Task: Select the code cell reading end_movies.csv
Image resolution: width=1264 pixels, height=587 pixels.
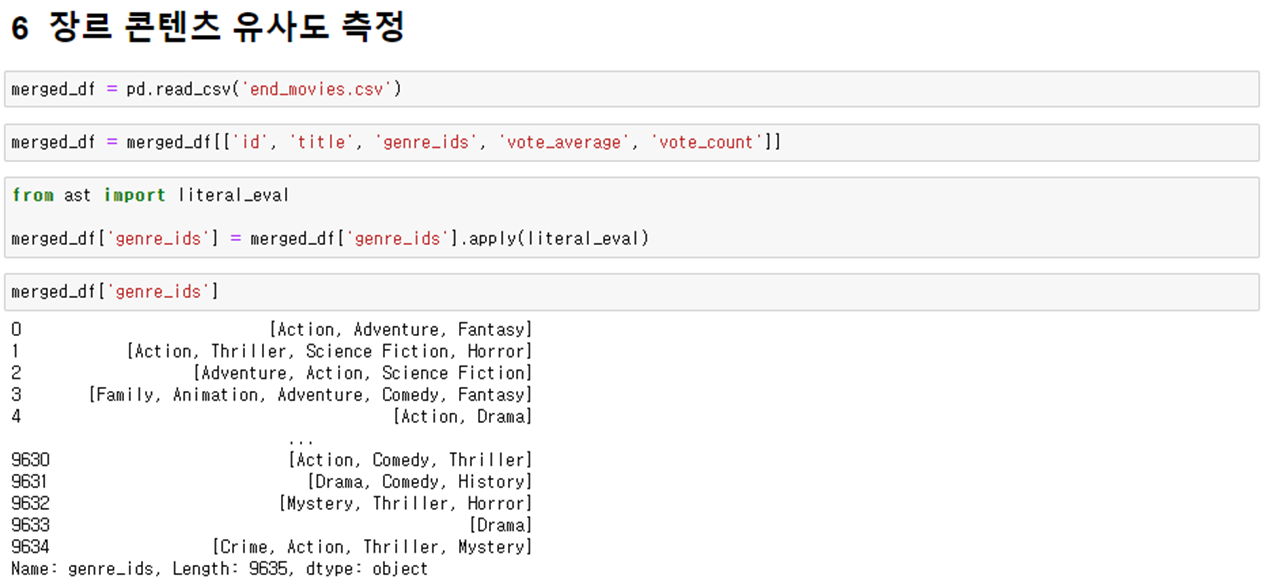Action: click(631, 89)
